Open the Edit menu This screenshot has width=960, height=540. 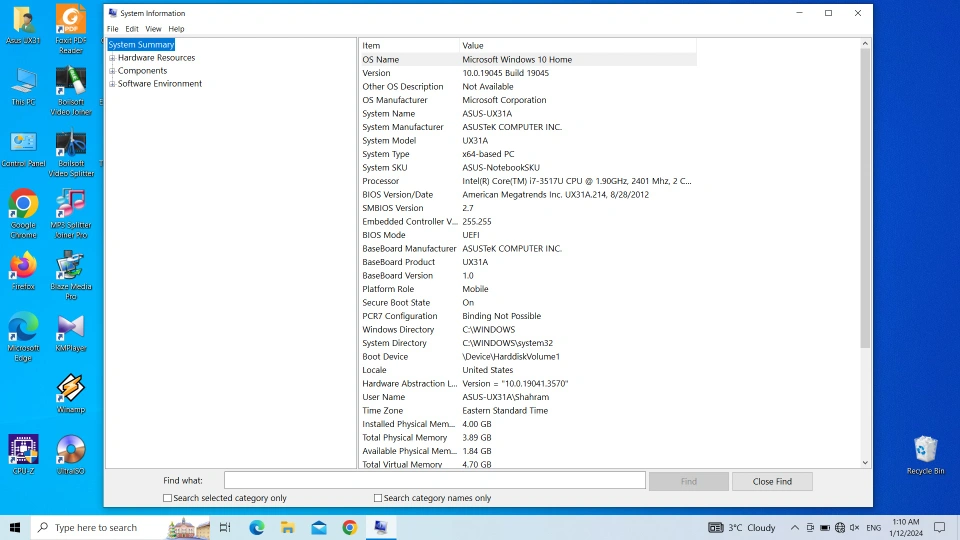[x=132, y=29]
